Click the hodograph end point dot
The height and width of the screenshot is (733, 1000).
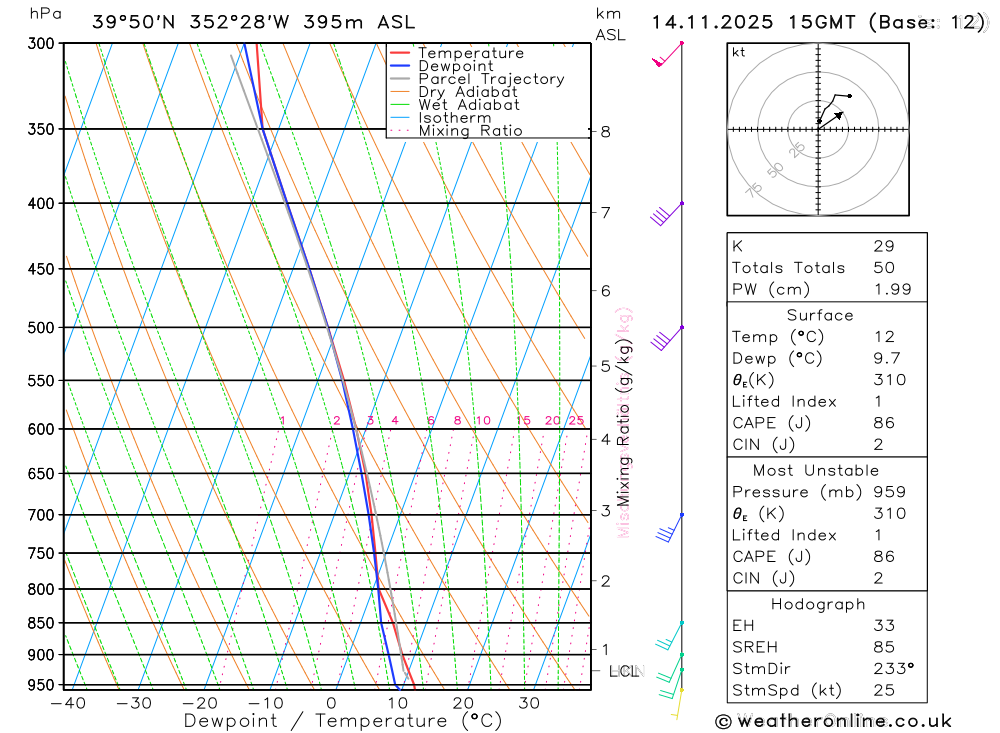[x=849, y=96]
